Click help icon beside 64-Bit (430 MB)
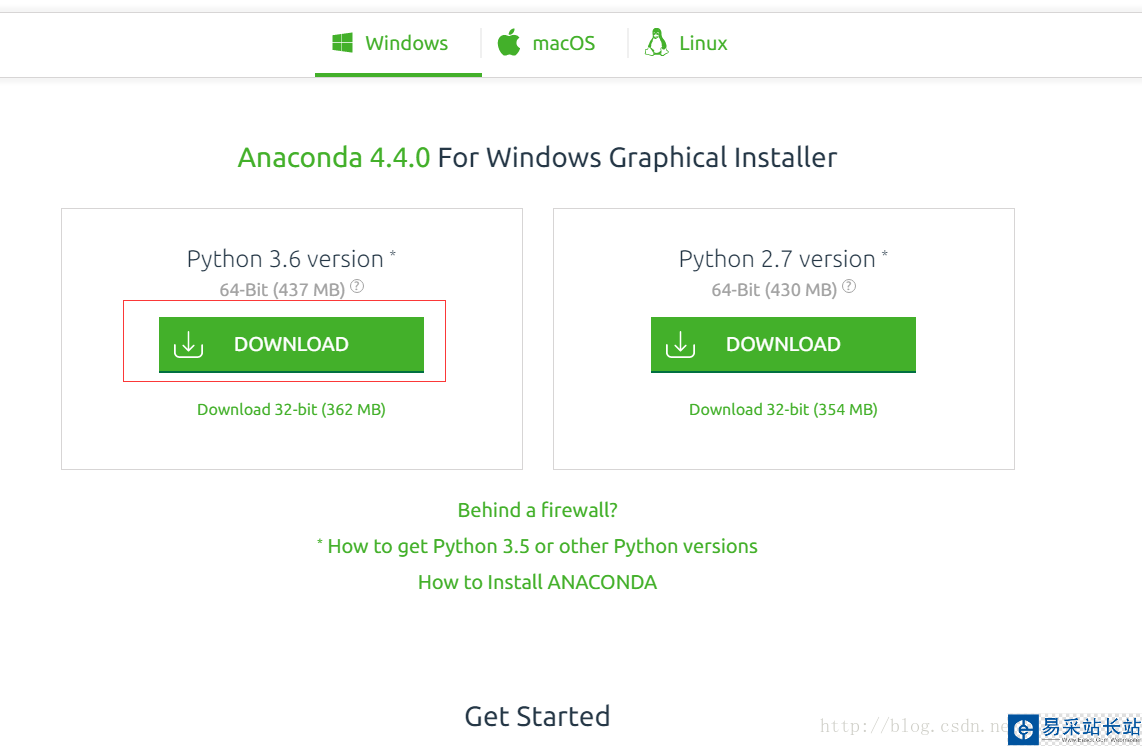 point(849,286)
